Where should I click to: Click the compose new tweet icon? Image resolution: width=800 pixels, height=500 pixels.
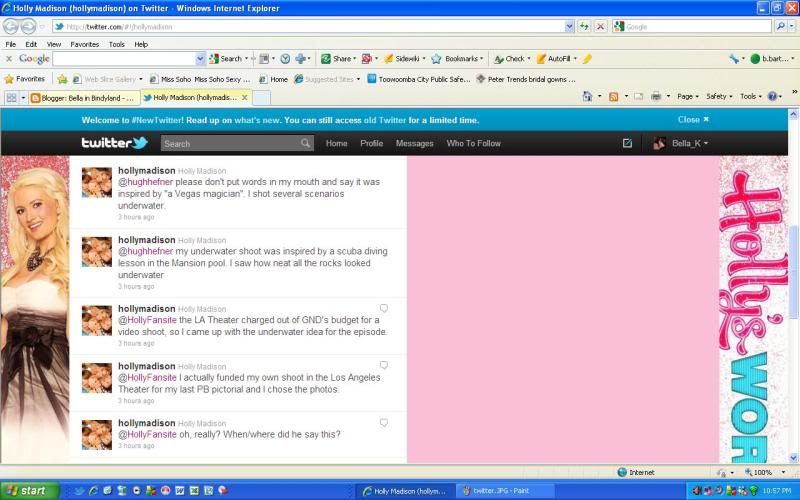click(627, 143)
